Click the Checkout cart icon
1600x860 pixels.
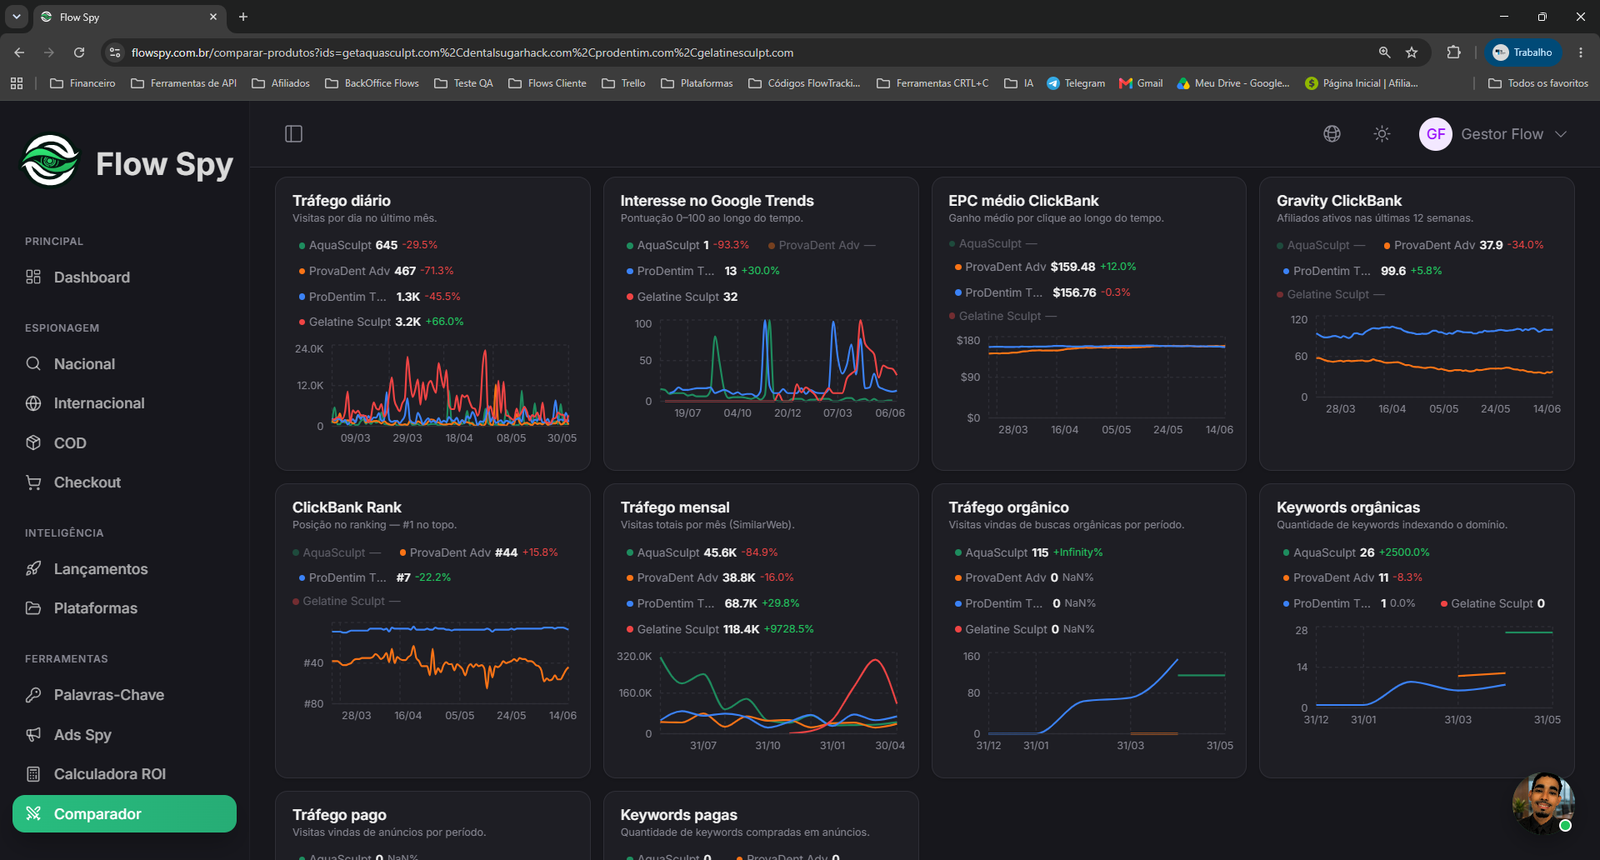click(33, 482)
